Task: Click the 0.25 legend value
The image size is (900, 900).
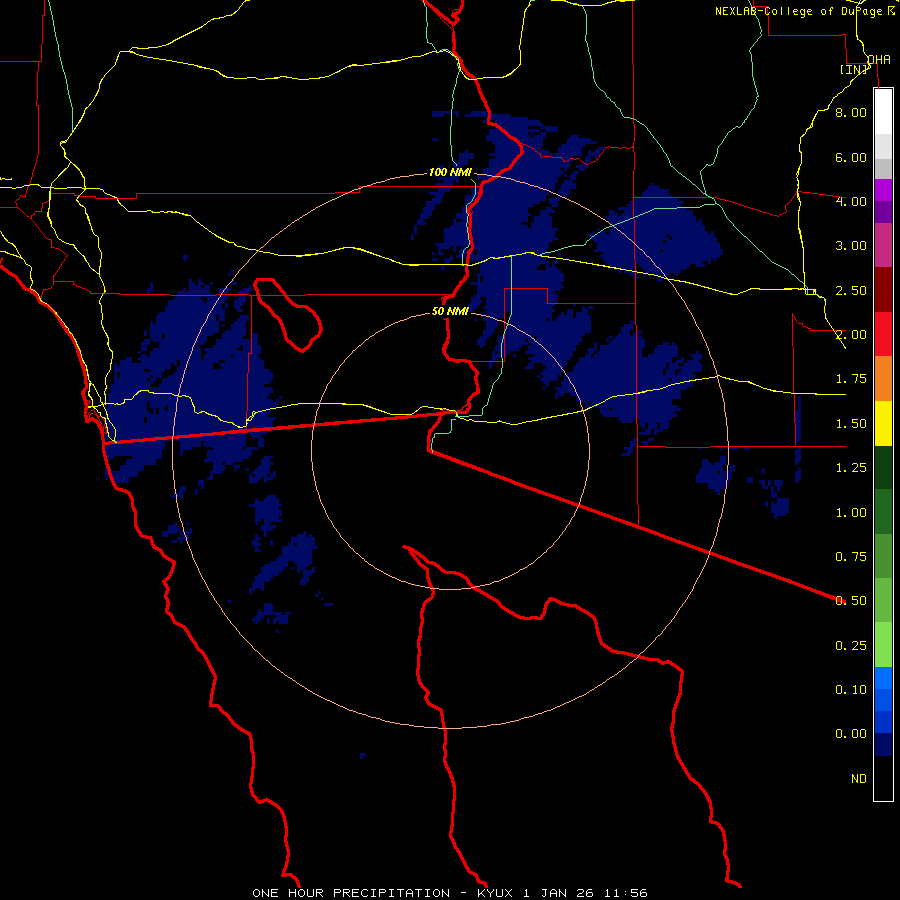Action: point(851,646)
